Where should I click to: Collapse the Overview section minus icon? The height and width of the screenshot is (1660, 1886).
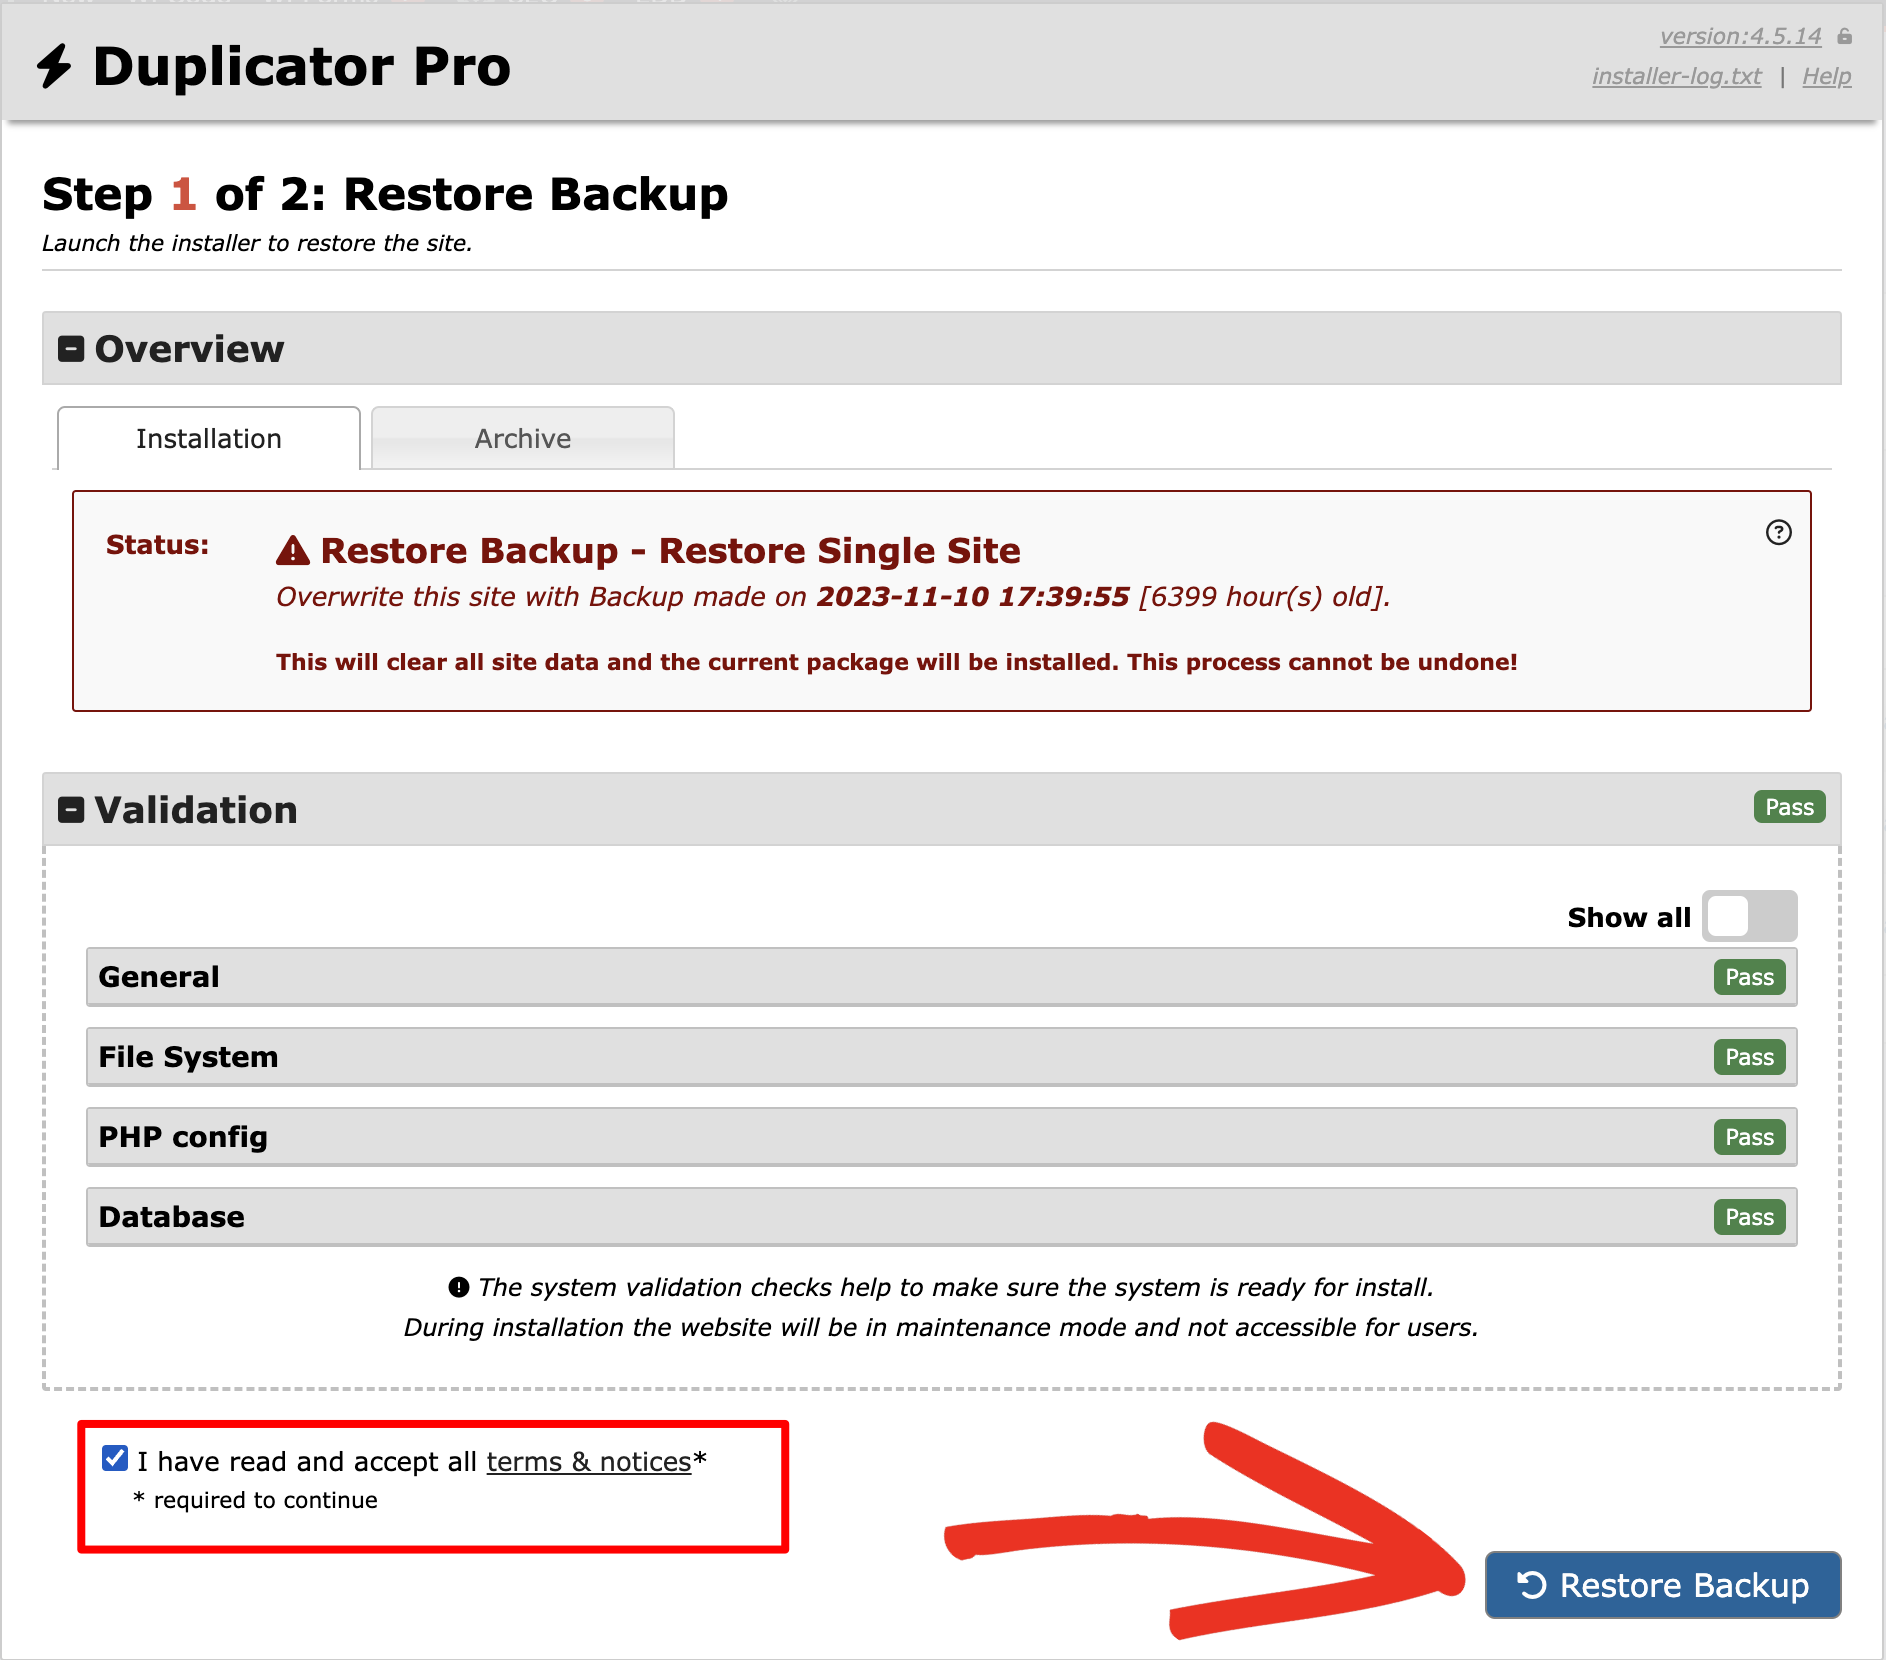point(71,349)
